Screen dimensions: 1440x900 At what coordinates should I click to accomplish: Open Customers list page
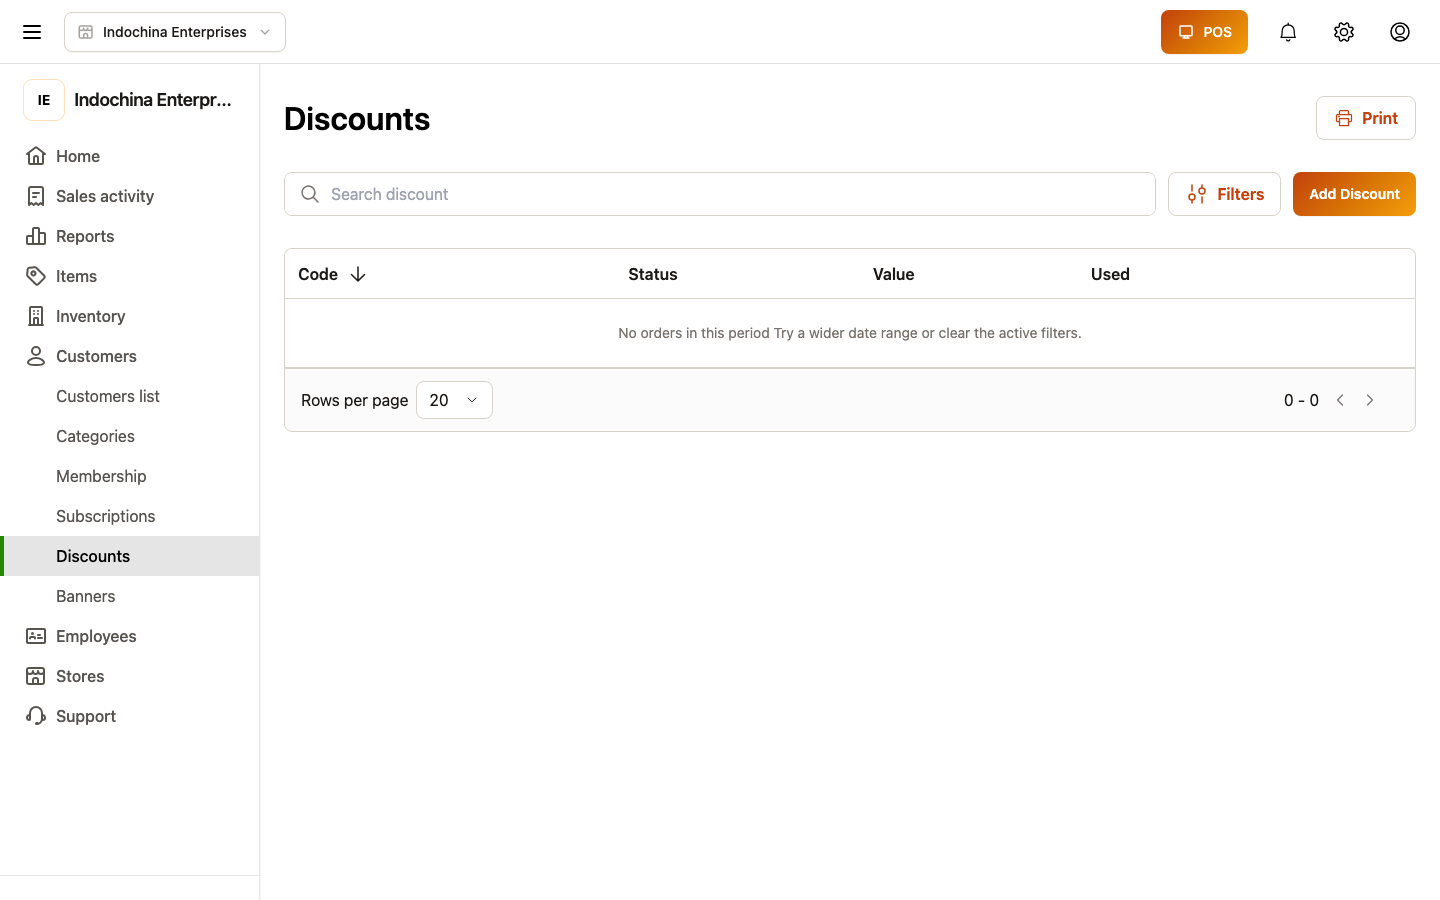[x=108, y=396]
